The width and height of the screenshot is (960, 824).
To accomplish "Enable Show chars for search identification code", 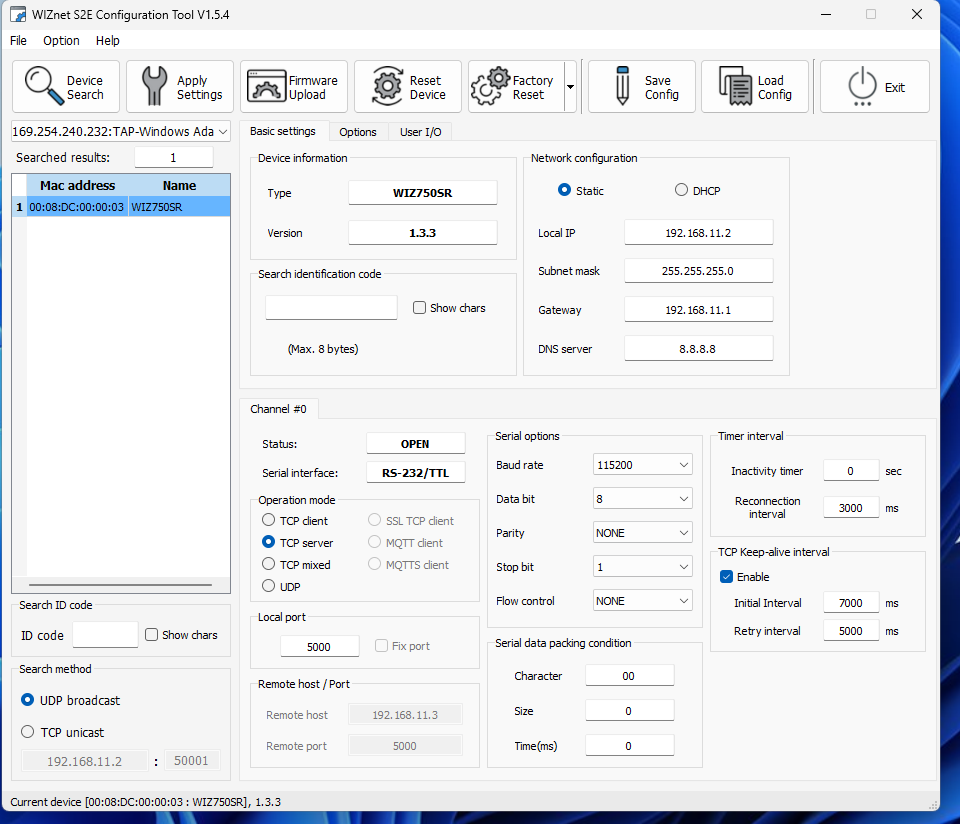I will 419,307.
